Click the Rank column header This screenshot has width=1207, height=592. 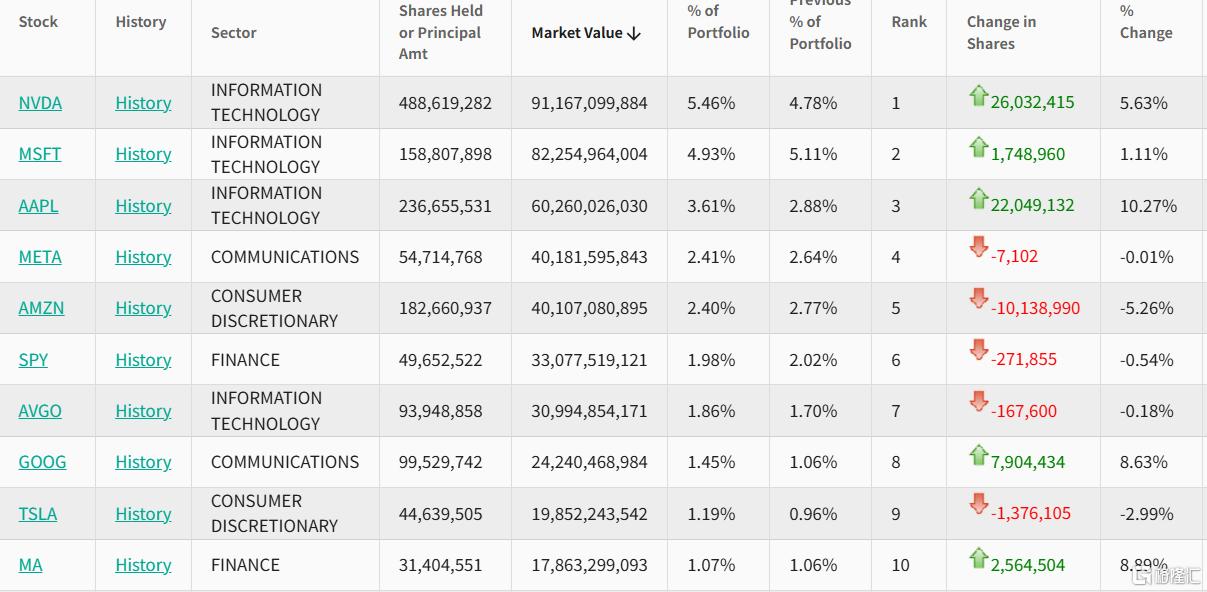(909, 22)
